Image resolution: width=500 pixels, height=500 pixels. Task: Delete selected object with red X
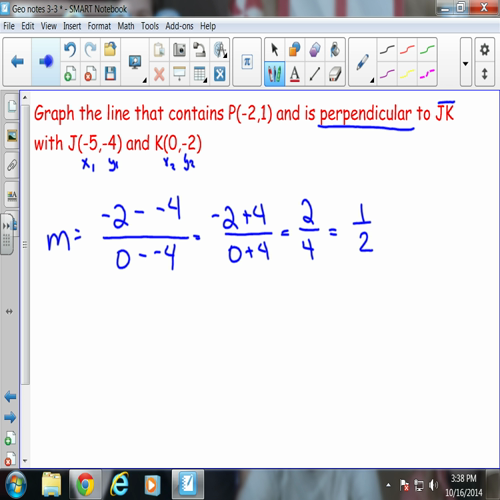pos(159,74)
